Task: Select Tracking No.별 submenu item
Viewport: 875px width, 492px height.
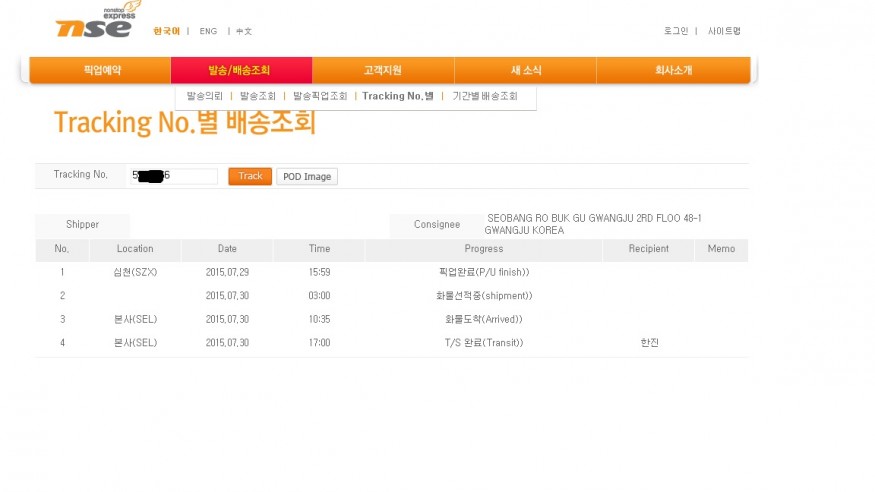Action: click(x=398, y=96)
